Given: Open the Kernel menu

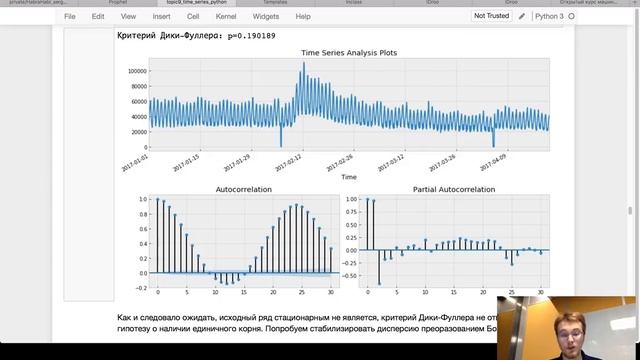Looking at the screenshot, I should [x=226, y=16].
